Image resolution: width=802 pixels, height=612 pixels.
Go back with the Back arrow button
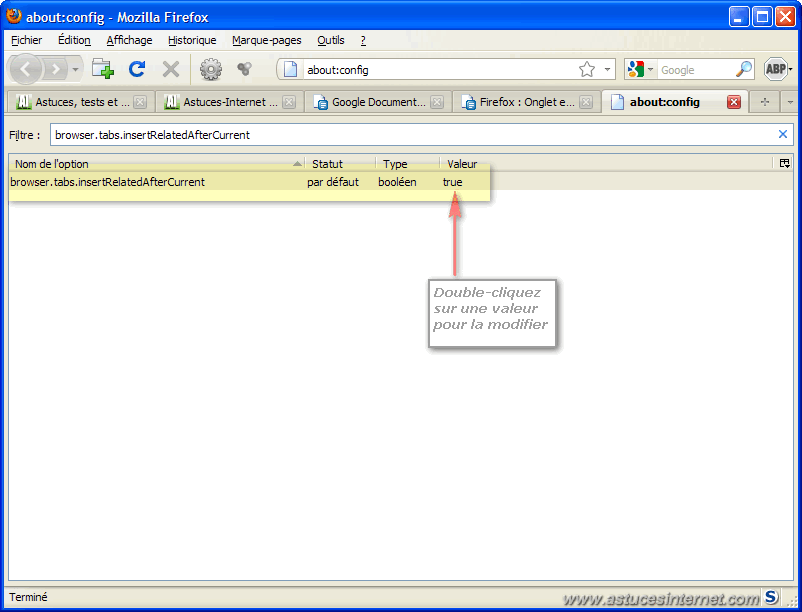26,69
